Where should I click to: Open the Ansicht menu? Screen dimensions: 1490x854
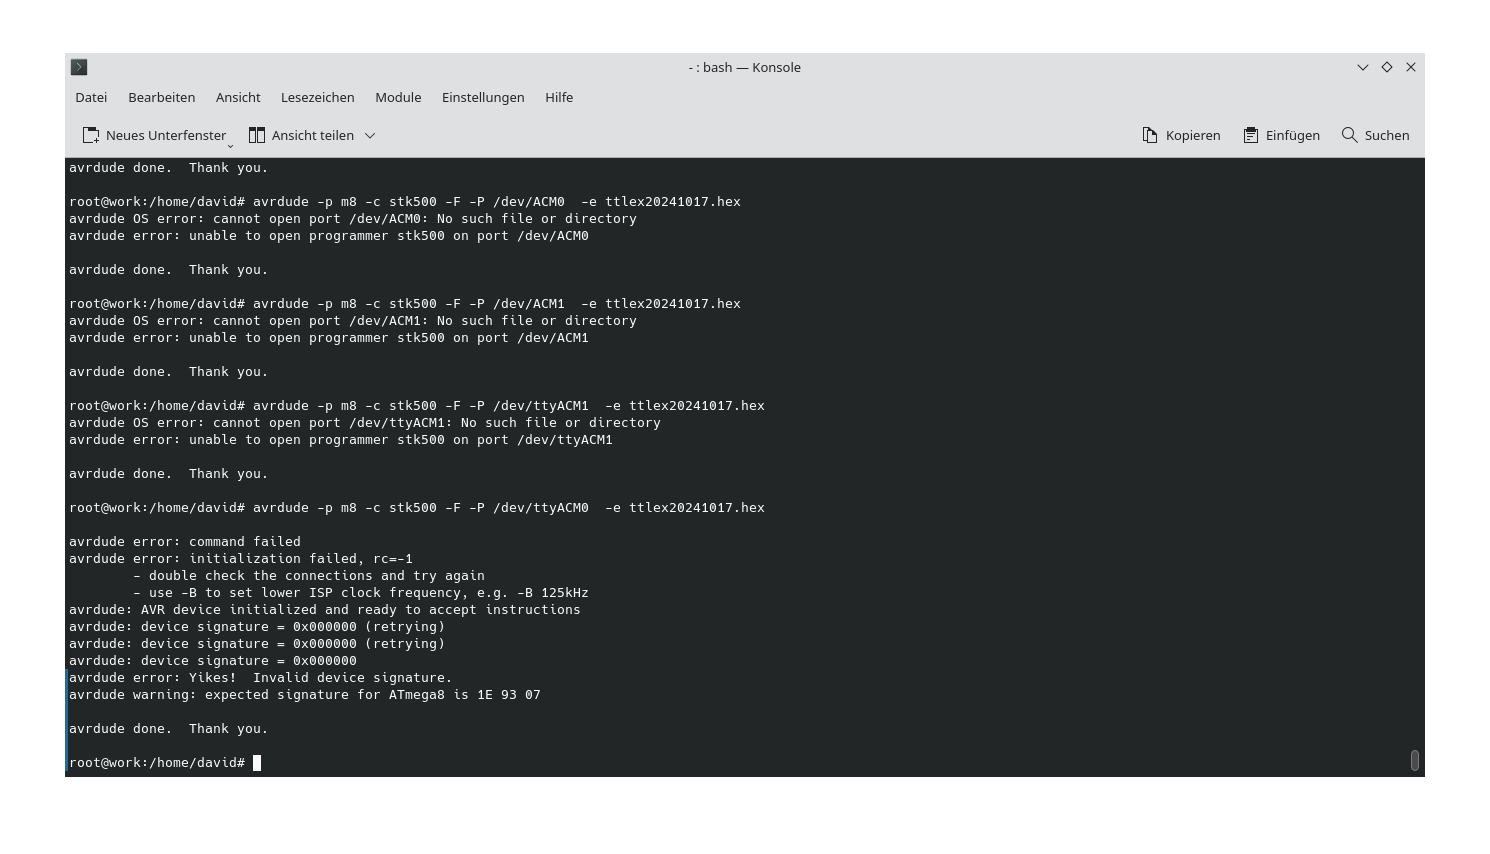point(237,97)
